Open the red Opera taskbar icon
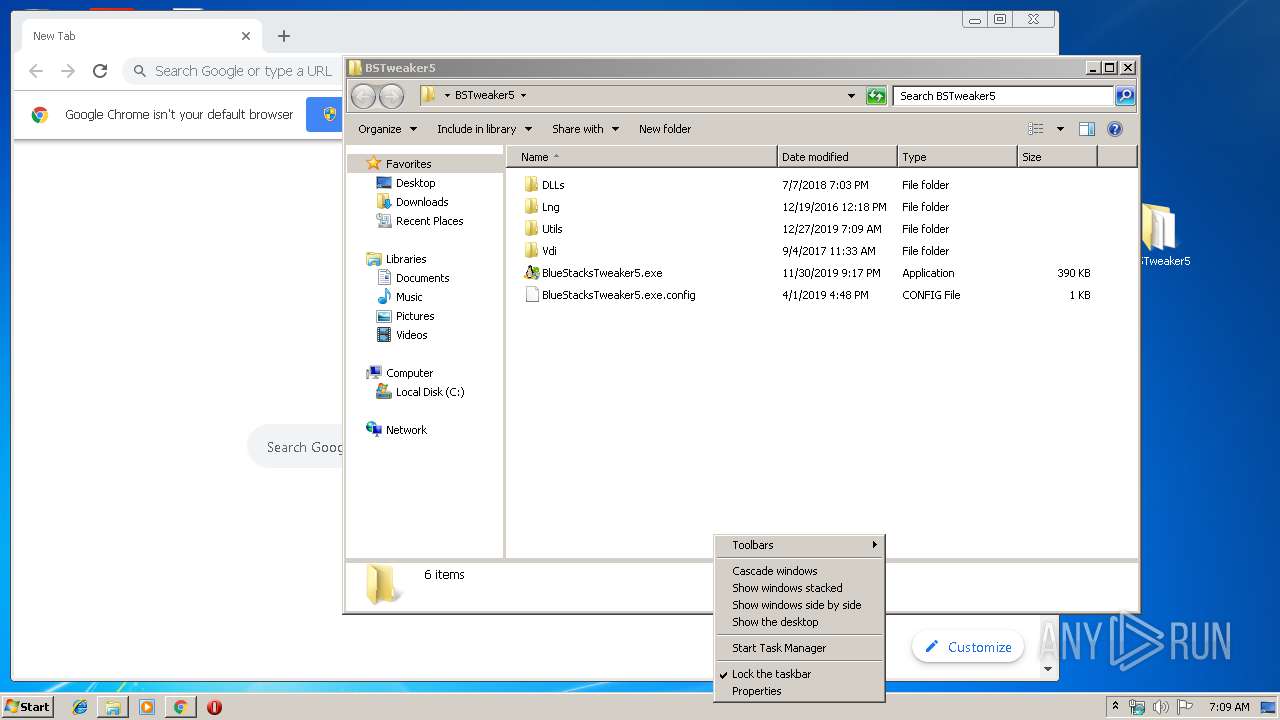1280x720 pixels. [214, 707]
